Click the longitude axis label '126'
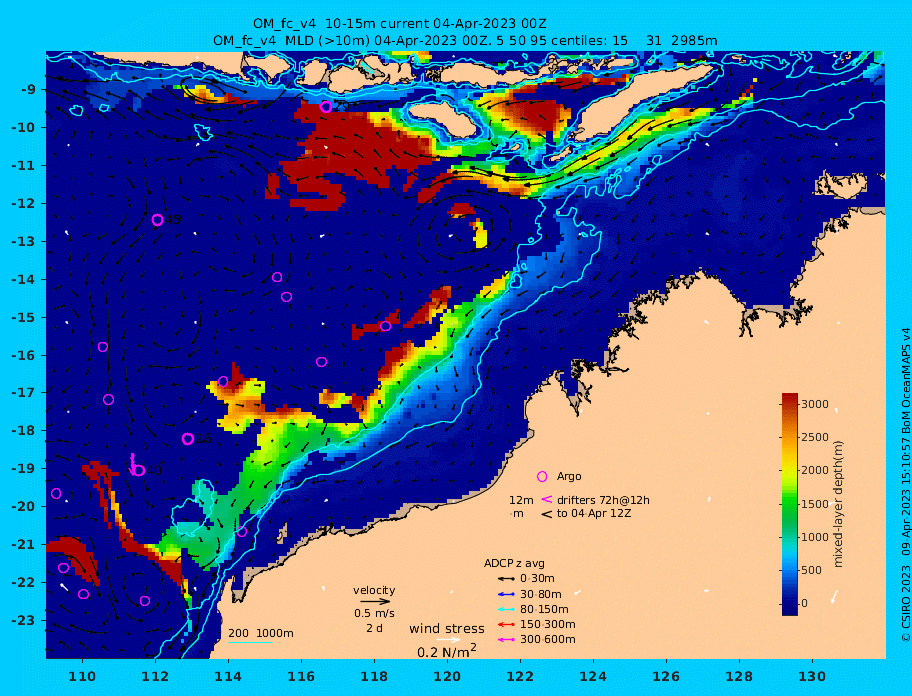This screenshot has width=912, height=696. coord(666,676)
